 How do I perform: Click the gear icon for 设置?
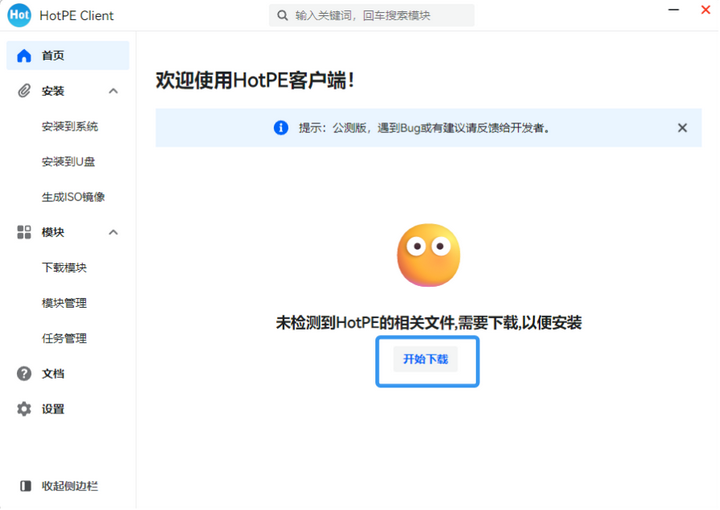pos(24,409)
